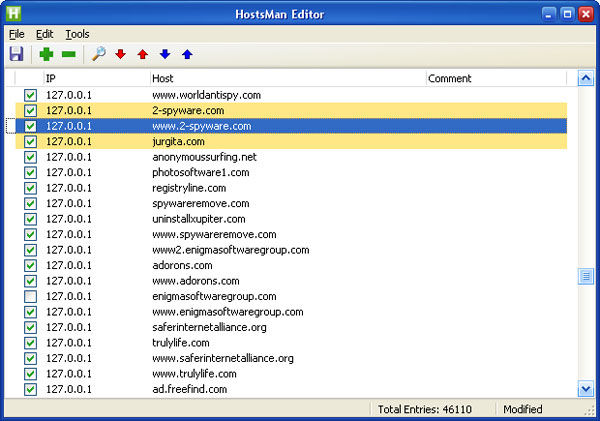Add a new entry with green plus icon
The image size is (600, 421).
[x=46, y=54]
